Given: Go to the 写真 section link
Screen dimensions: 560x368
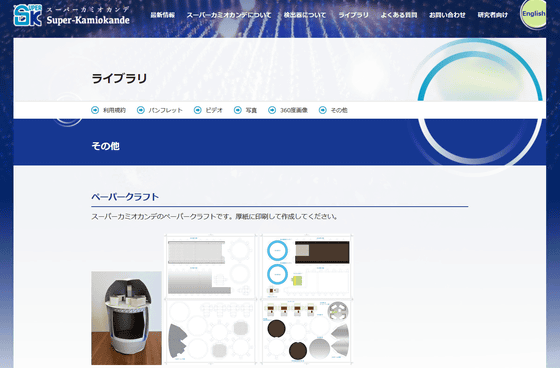Looking at the screenshot, I should 251,110.
